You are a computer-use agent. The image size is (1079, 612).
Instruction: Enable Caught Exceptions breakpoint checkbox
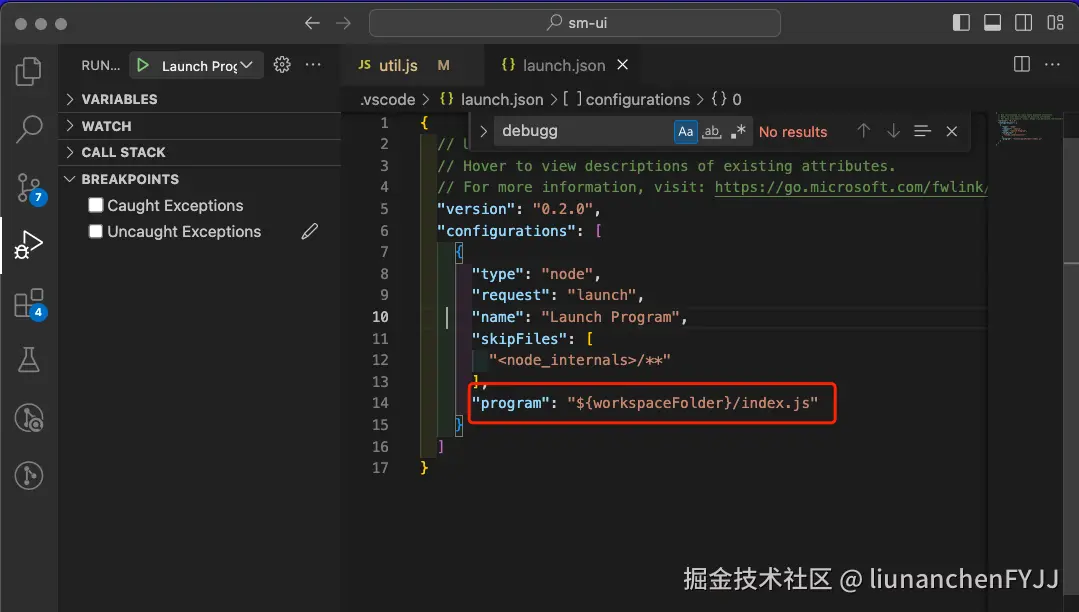tap(96, 205)
